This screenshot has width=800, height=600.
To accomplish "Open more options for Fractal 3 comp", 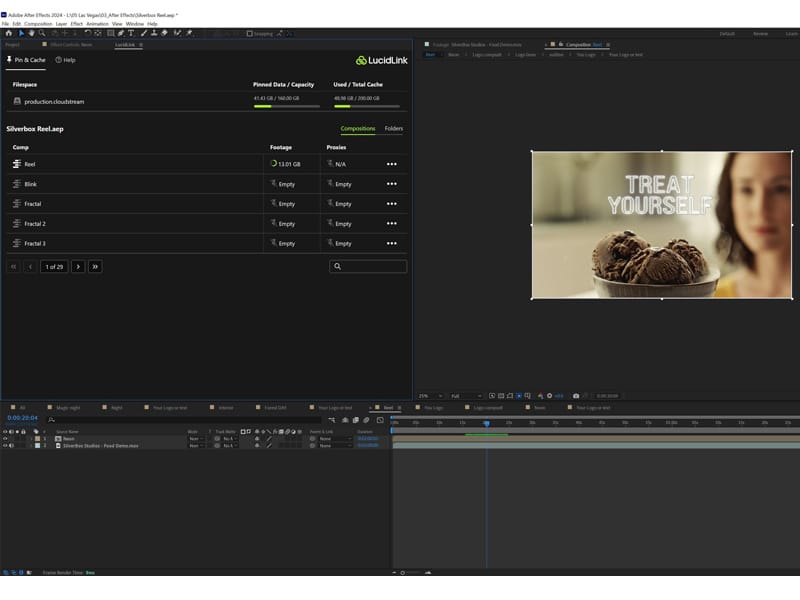I will point(391,243).
